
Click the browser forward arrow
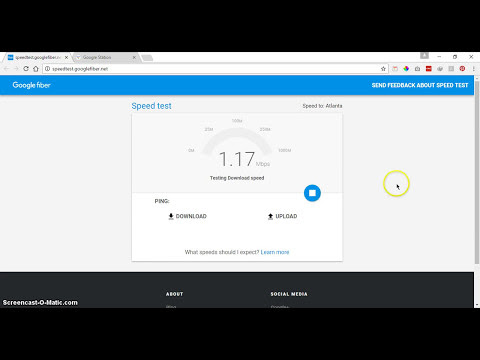click(16, 69)
